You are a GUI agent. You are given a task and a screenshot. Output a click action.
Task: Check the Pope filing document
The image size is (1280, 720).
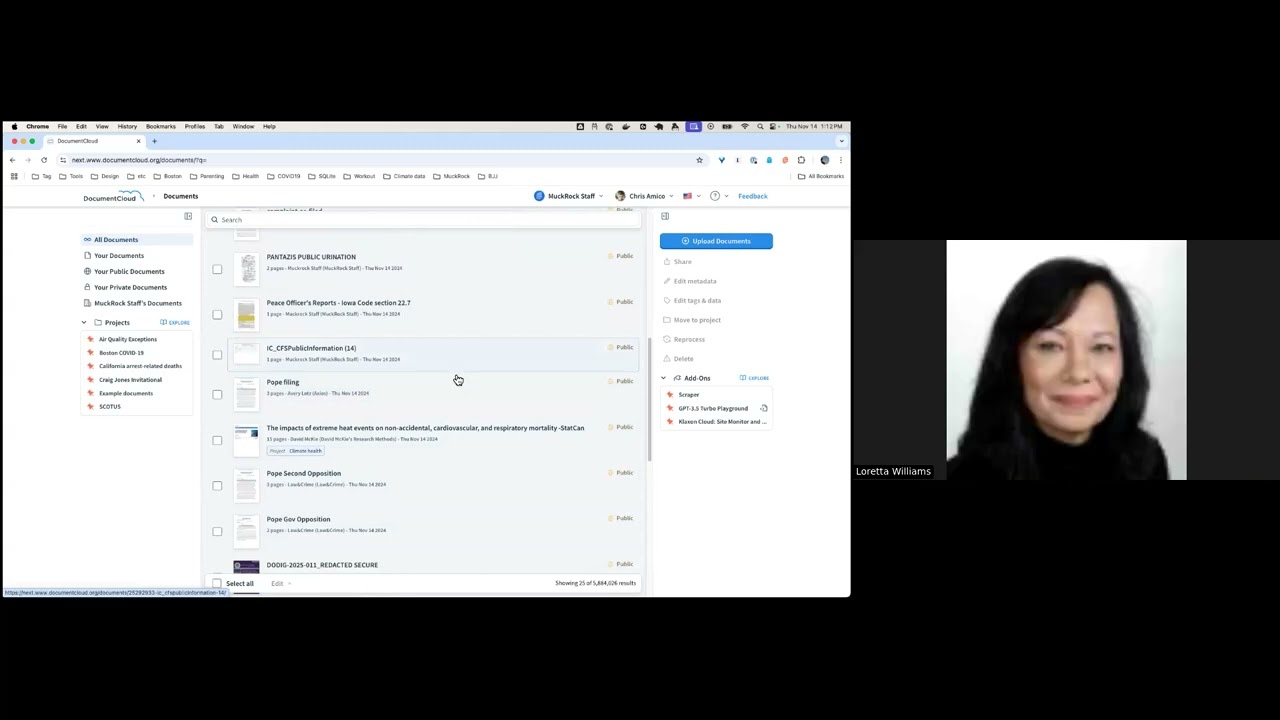217,394
